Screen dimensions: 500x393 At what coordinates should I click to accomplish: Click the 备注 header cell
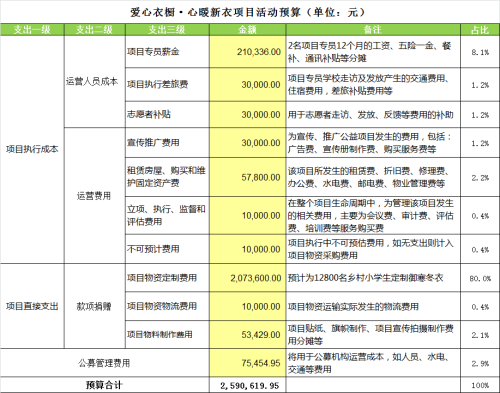[373, 30]
